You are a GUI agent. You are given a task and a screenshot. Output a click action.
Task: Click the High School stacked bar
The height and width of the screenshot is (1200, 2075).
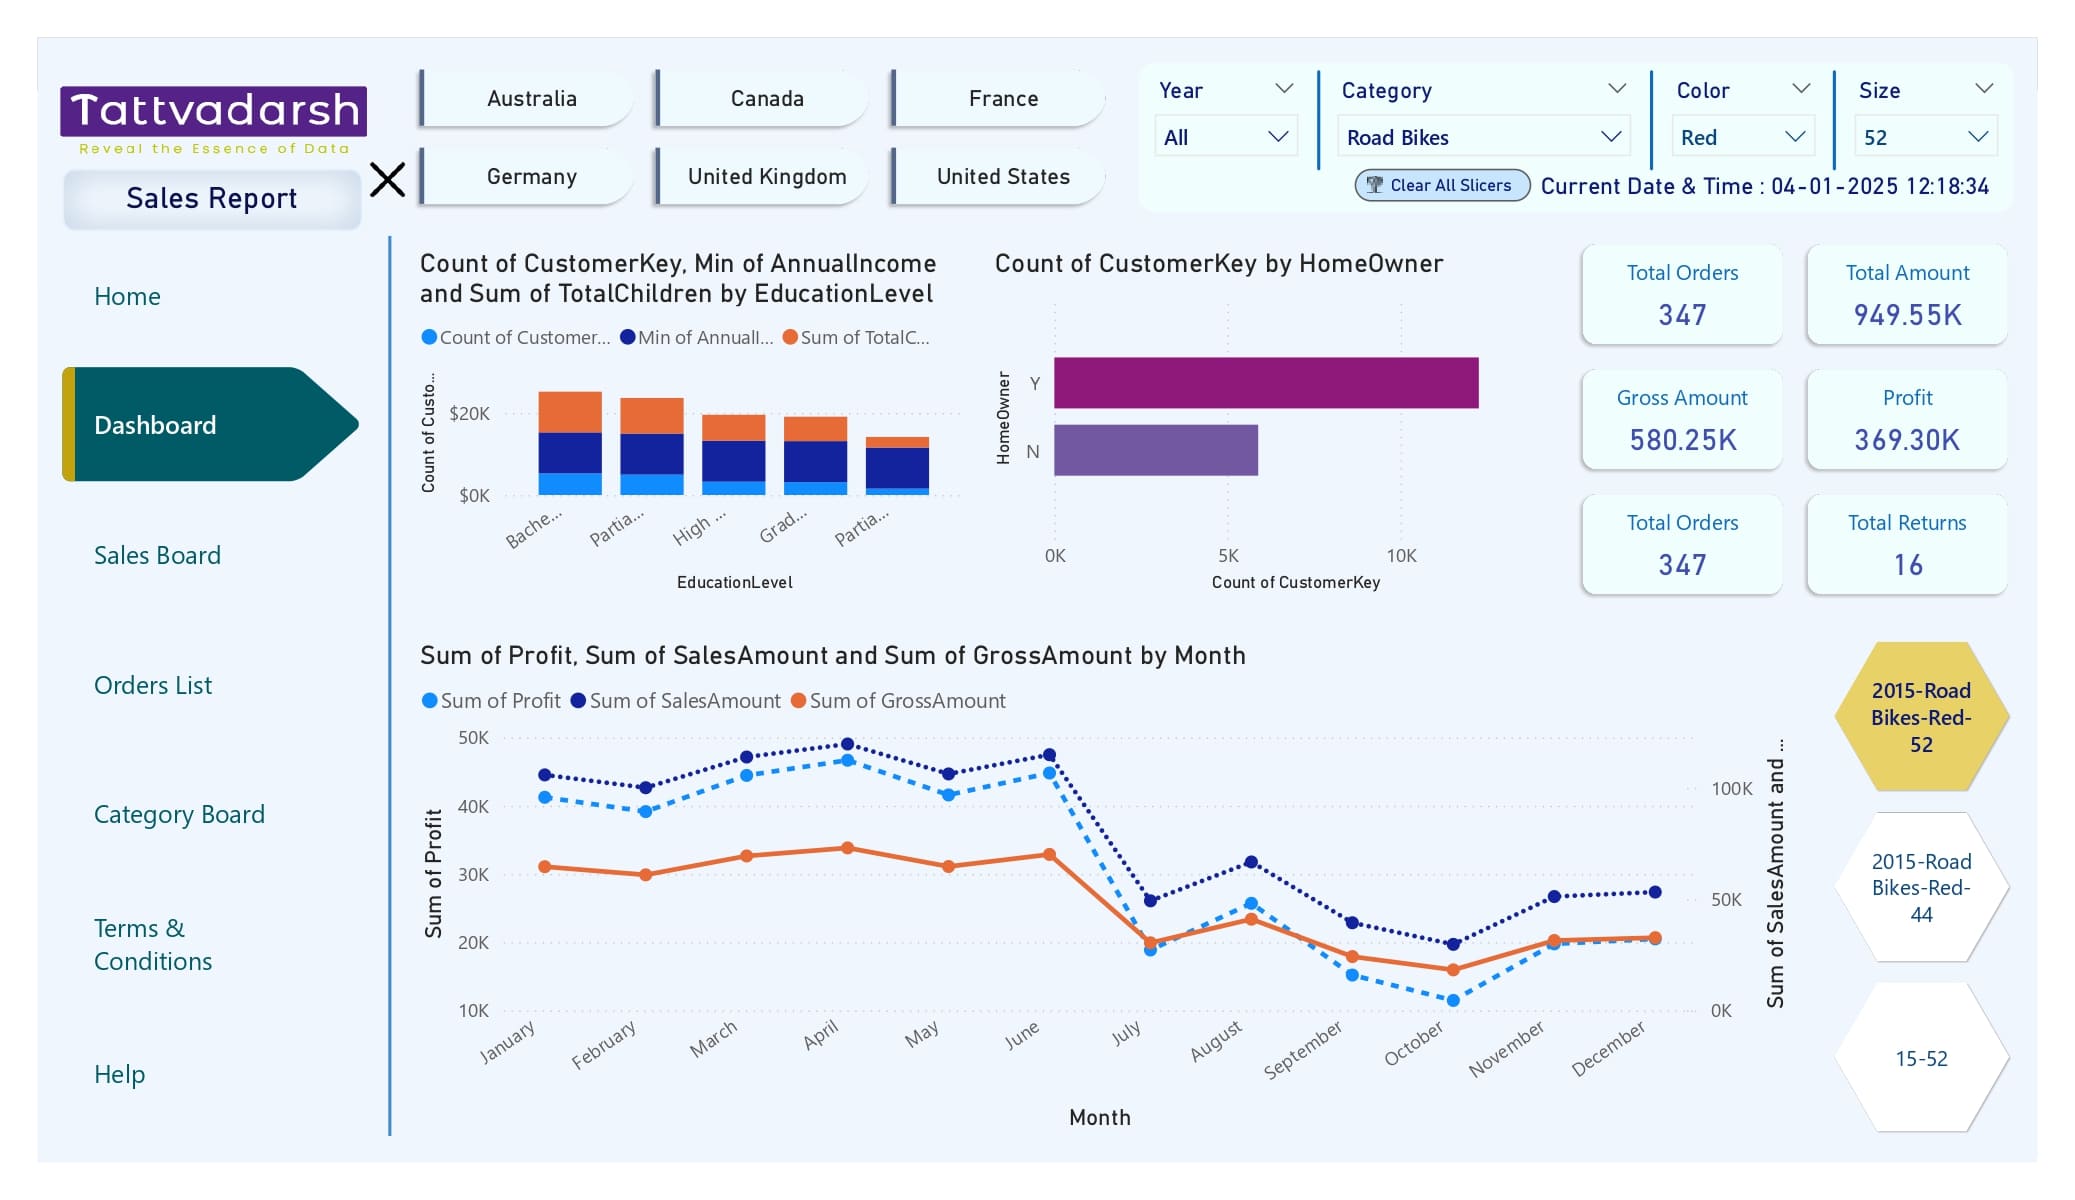tap(733, 455)
